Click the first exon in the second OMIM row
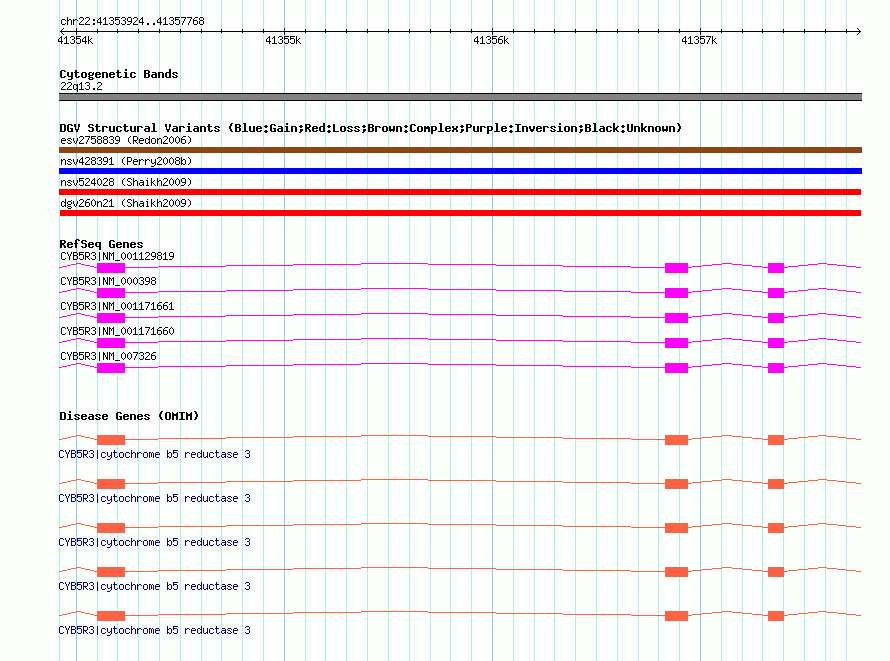This screenshot has height=661, width=890. [111, 484]
